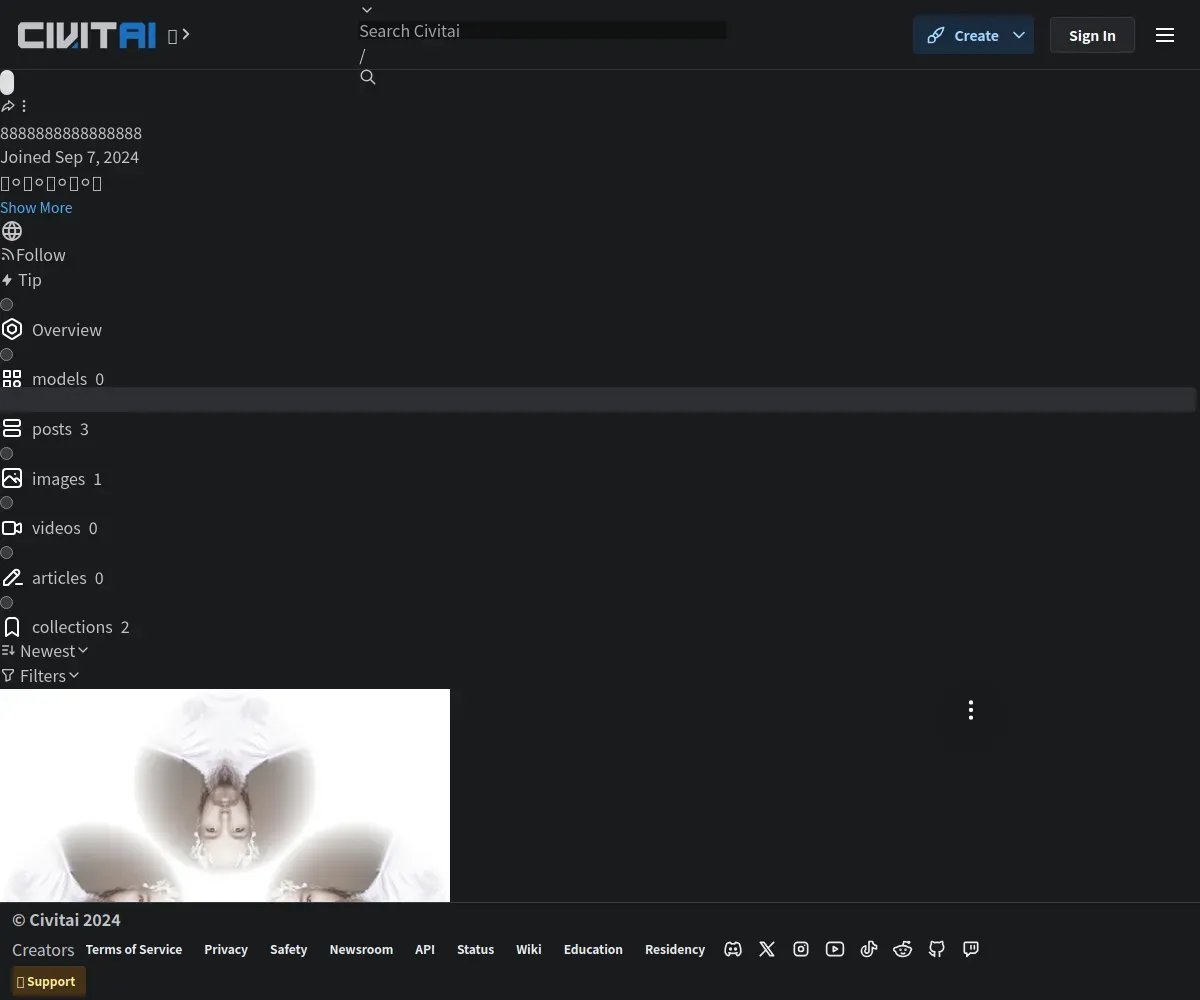Click Show More in profile bio
Screen dimensions: 1200x1000
click(x=36, y=207)
